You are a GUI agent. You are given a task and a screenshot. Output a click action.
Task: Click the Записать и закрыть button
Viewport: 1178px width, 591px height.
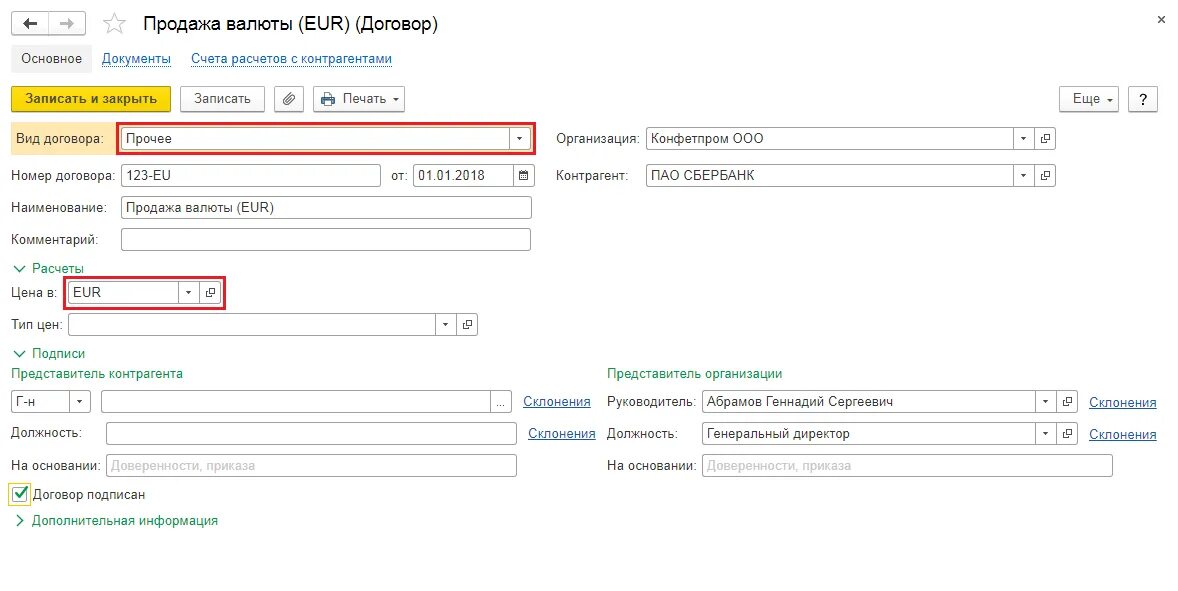click(x=91, y=99)
